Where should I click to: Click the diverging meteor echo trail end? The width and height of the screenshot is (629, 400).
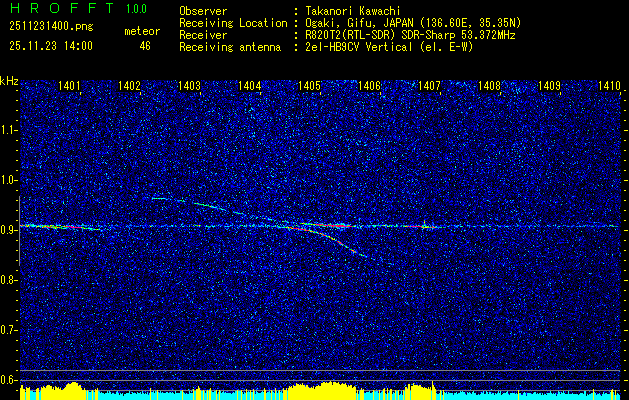363,255
